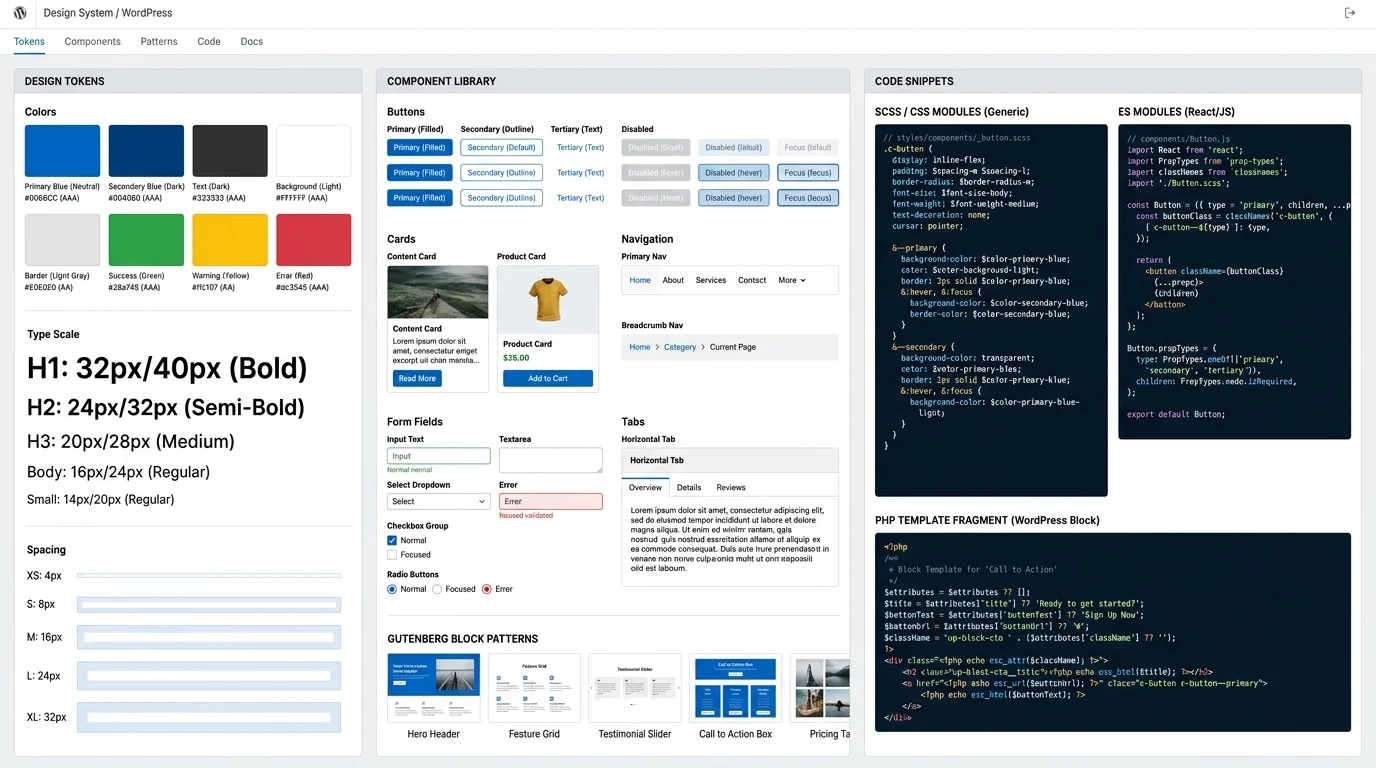Open the Reviews horizontal tab
Screen dimensions: 1376x768
[731, 487]
